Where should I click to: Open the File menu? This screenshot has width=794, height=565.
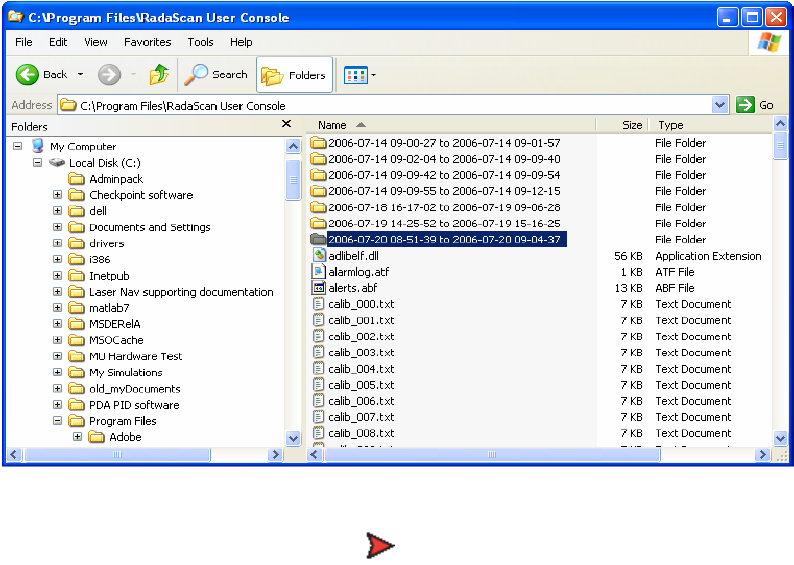[x=24, y=42]
